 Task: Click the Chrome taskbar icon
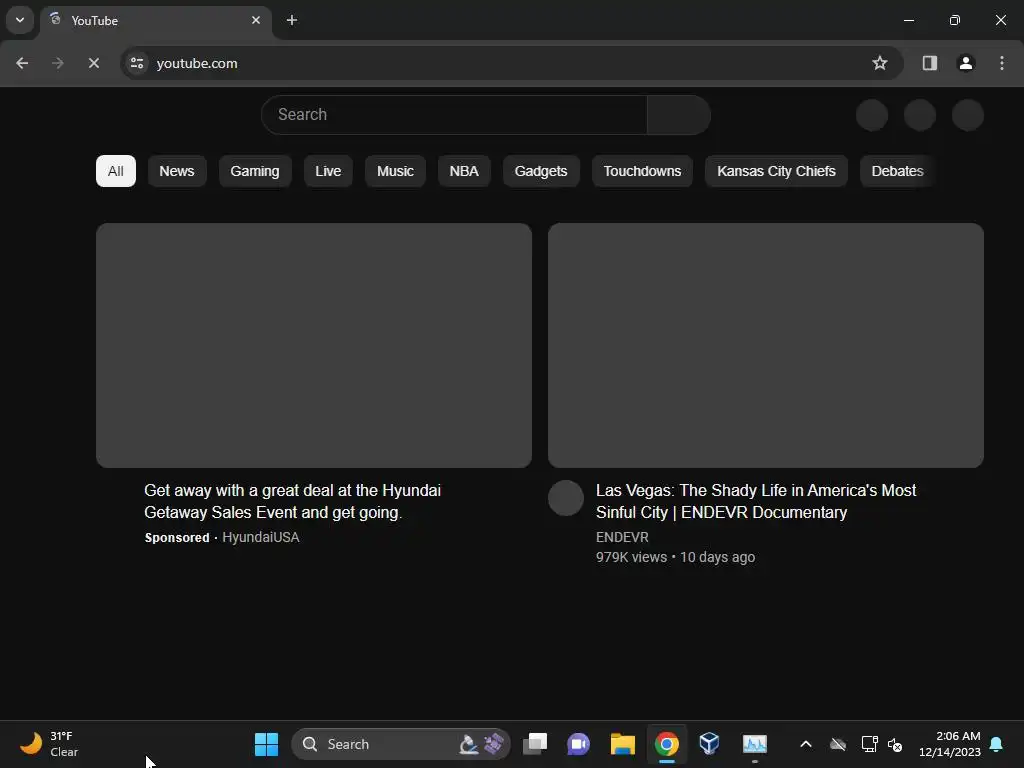point(666,744)
